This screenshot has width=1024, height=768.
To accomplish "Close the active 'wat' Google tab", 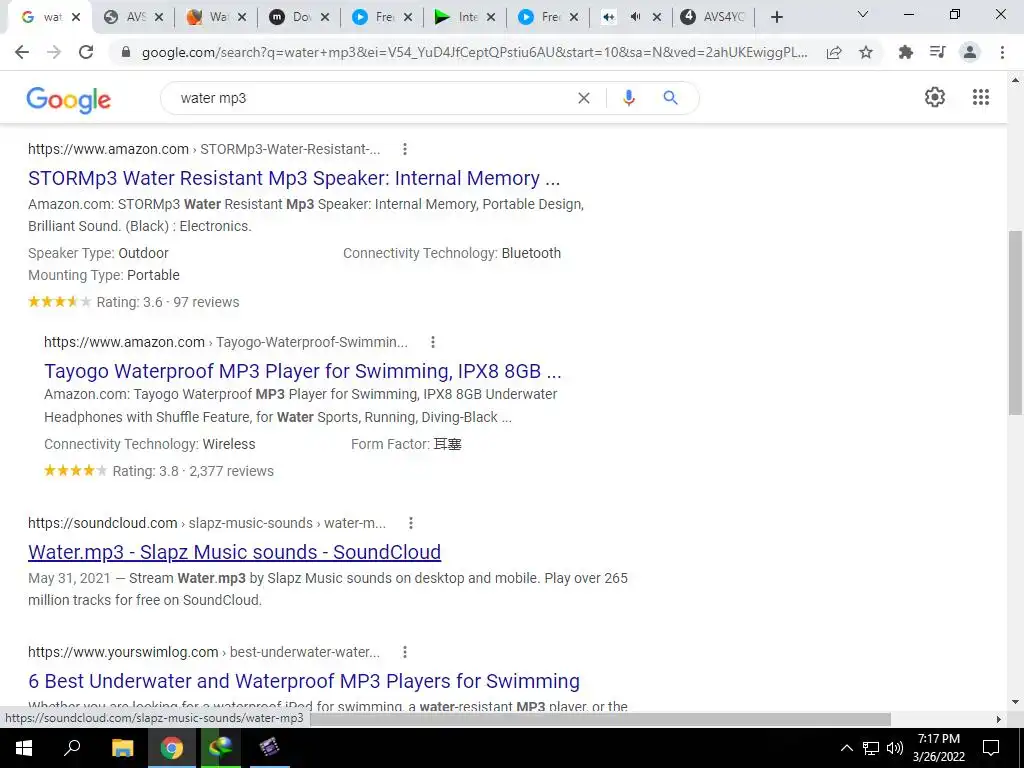I will tap(76, 18).
